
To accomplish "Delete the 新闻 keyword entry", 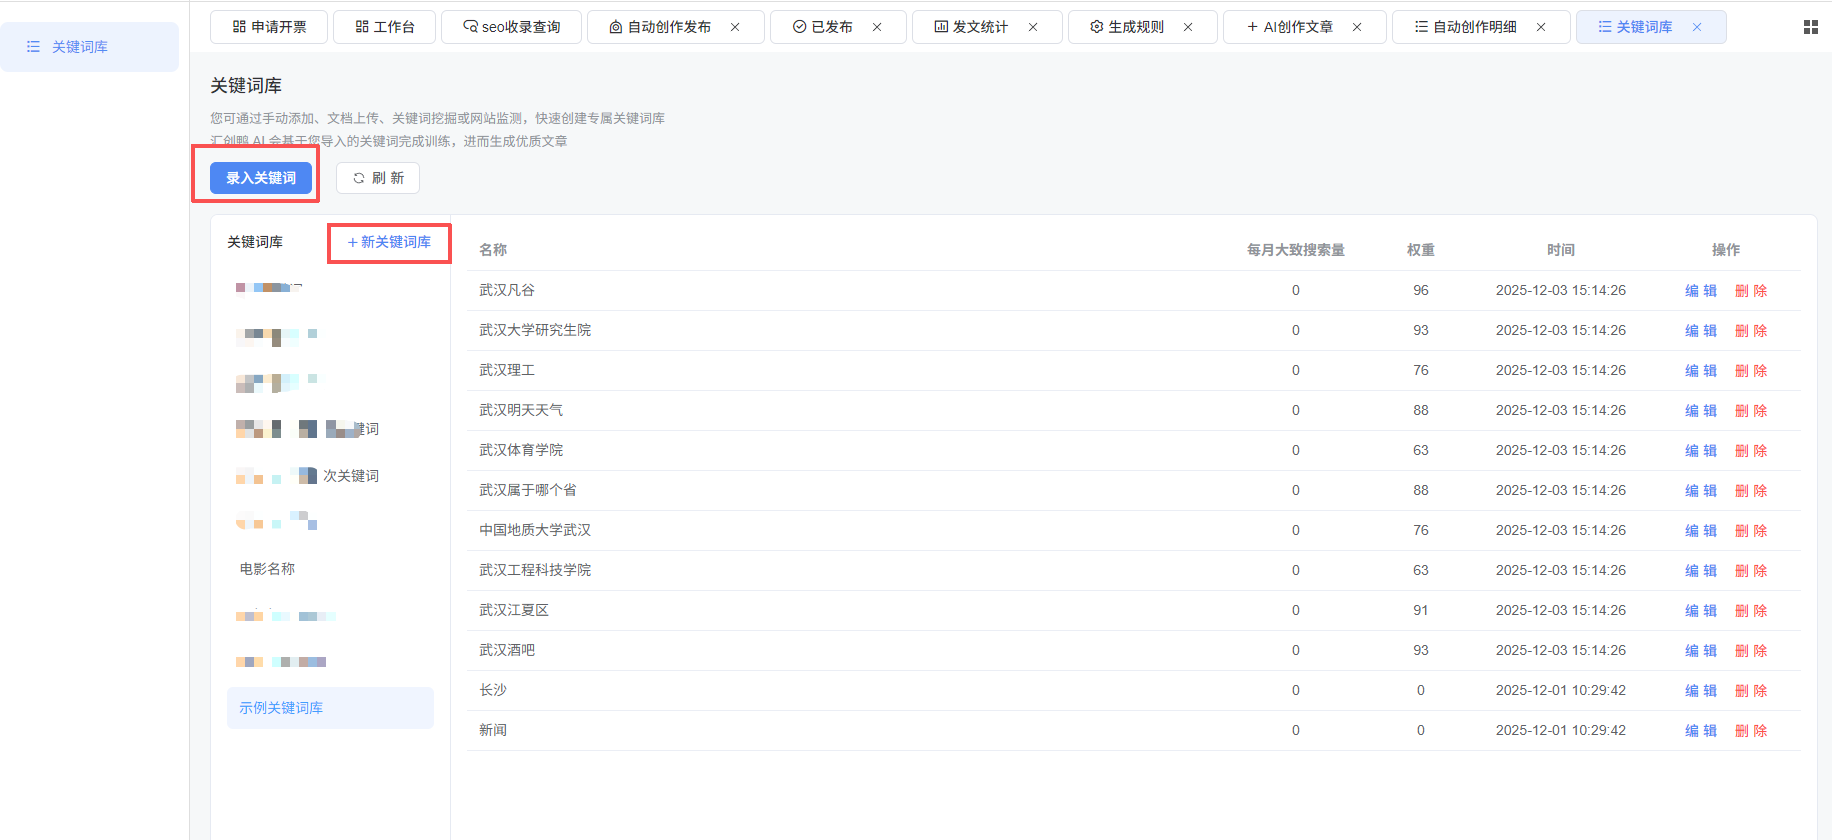I will click(x=1750, y=731).
